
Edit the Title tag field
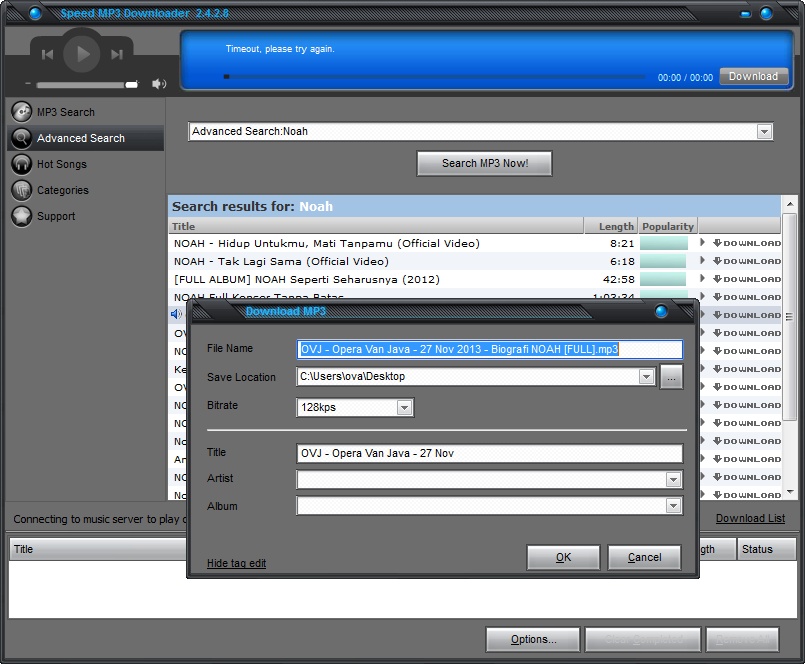[x=490, y=453]
